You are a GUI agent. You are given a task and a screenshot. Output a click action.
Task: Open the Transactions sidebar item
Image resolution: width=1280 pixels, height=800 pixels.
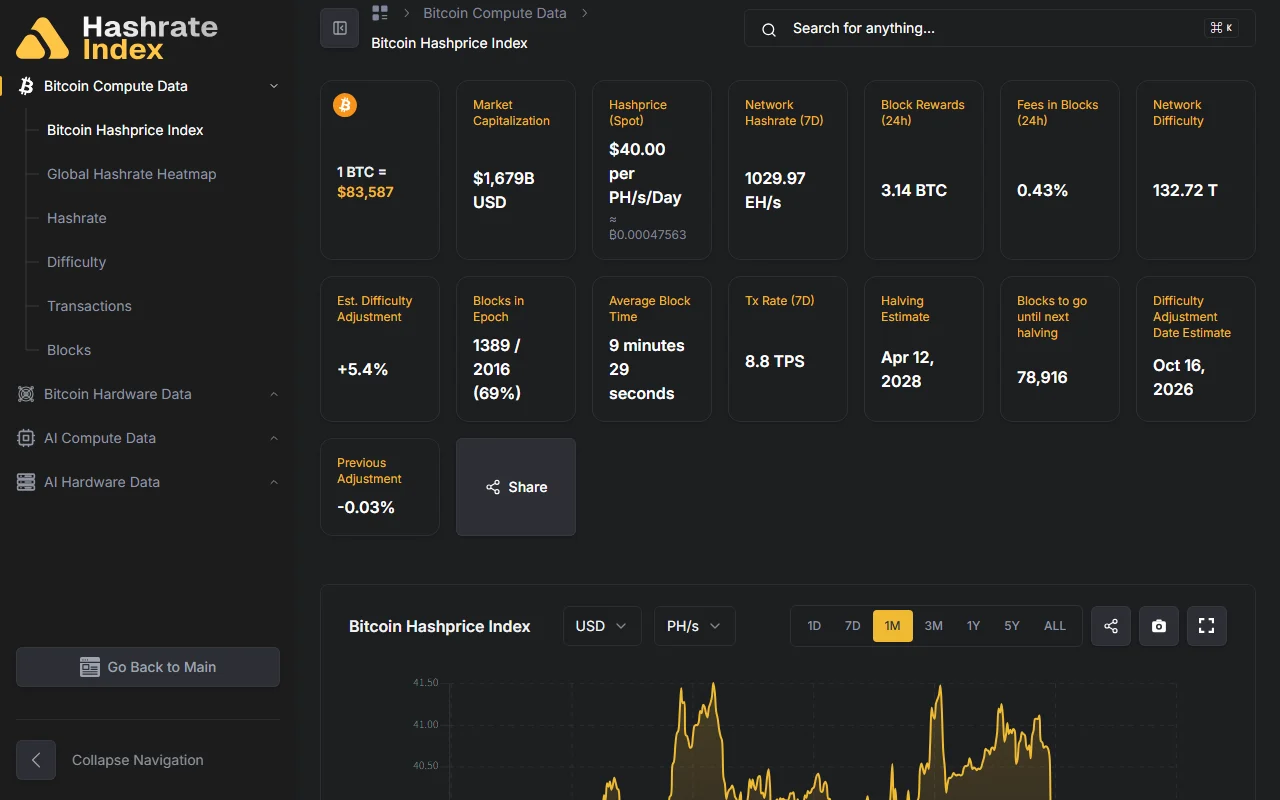pyautogui.click(x=89, y=306)
